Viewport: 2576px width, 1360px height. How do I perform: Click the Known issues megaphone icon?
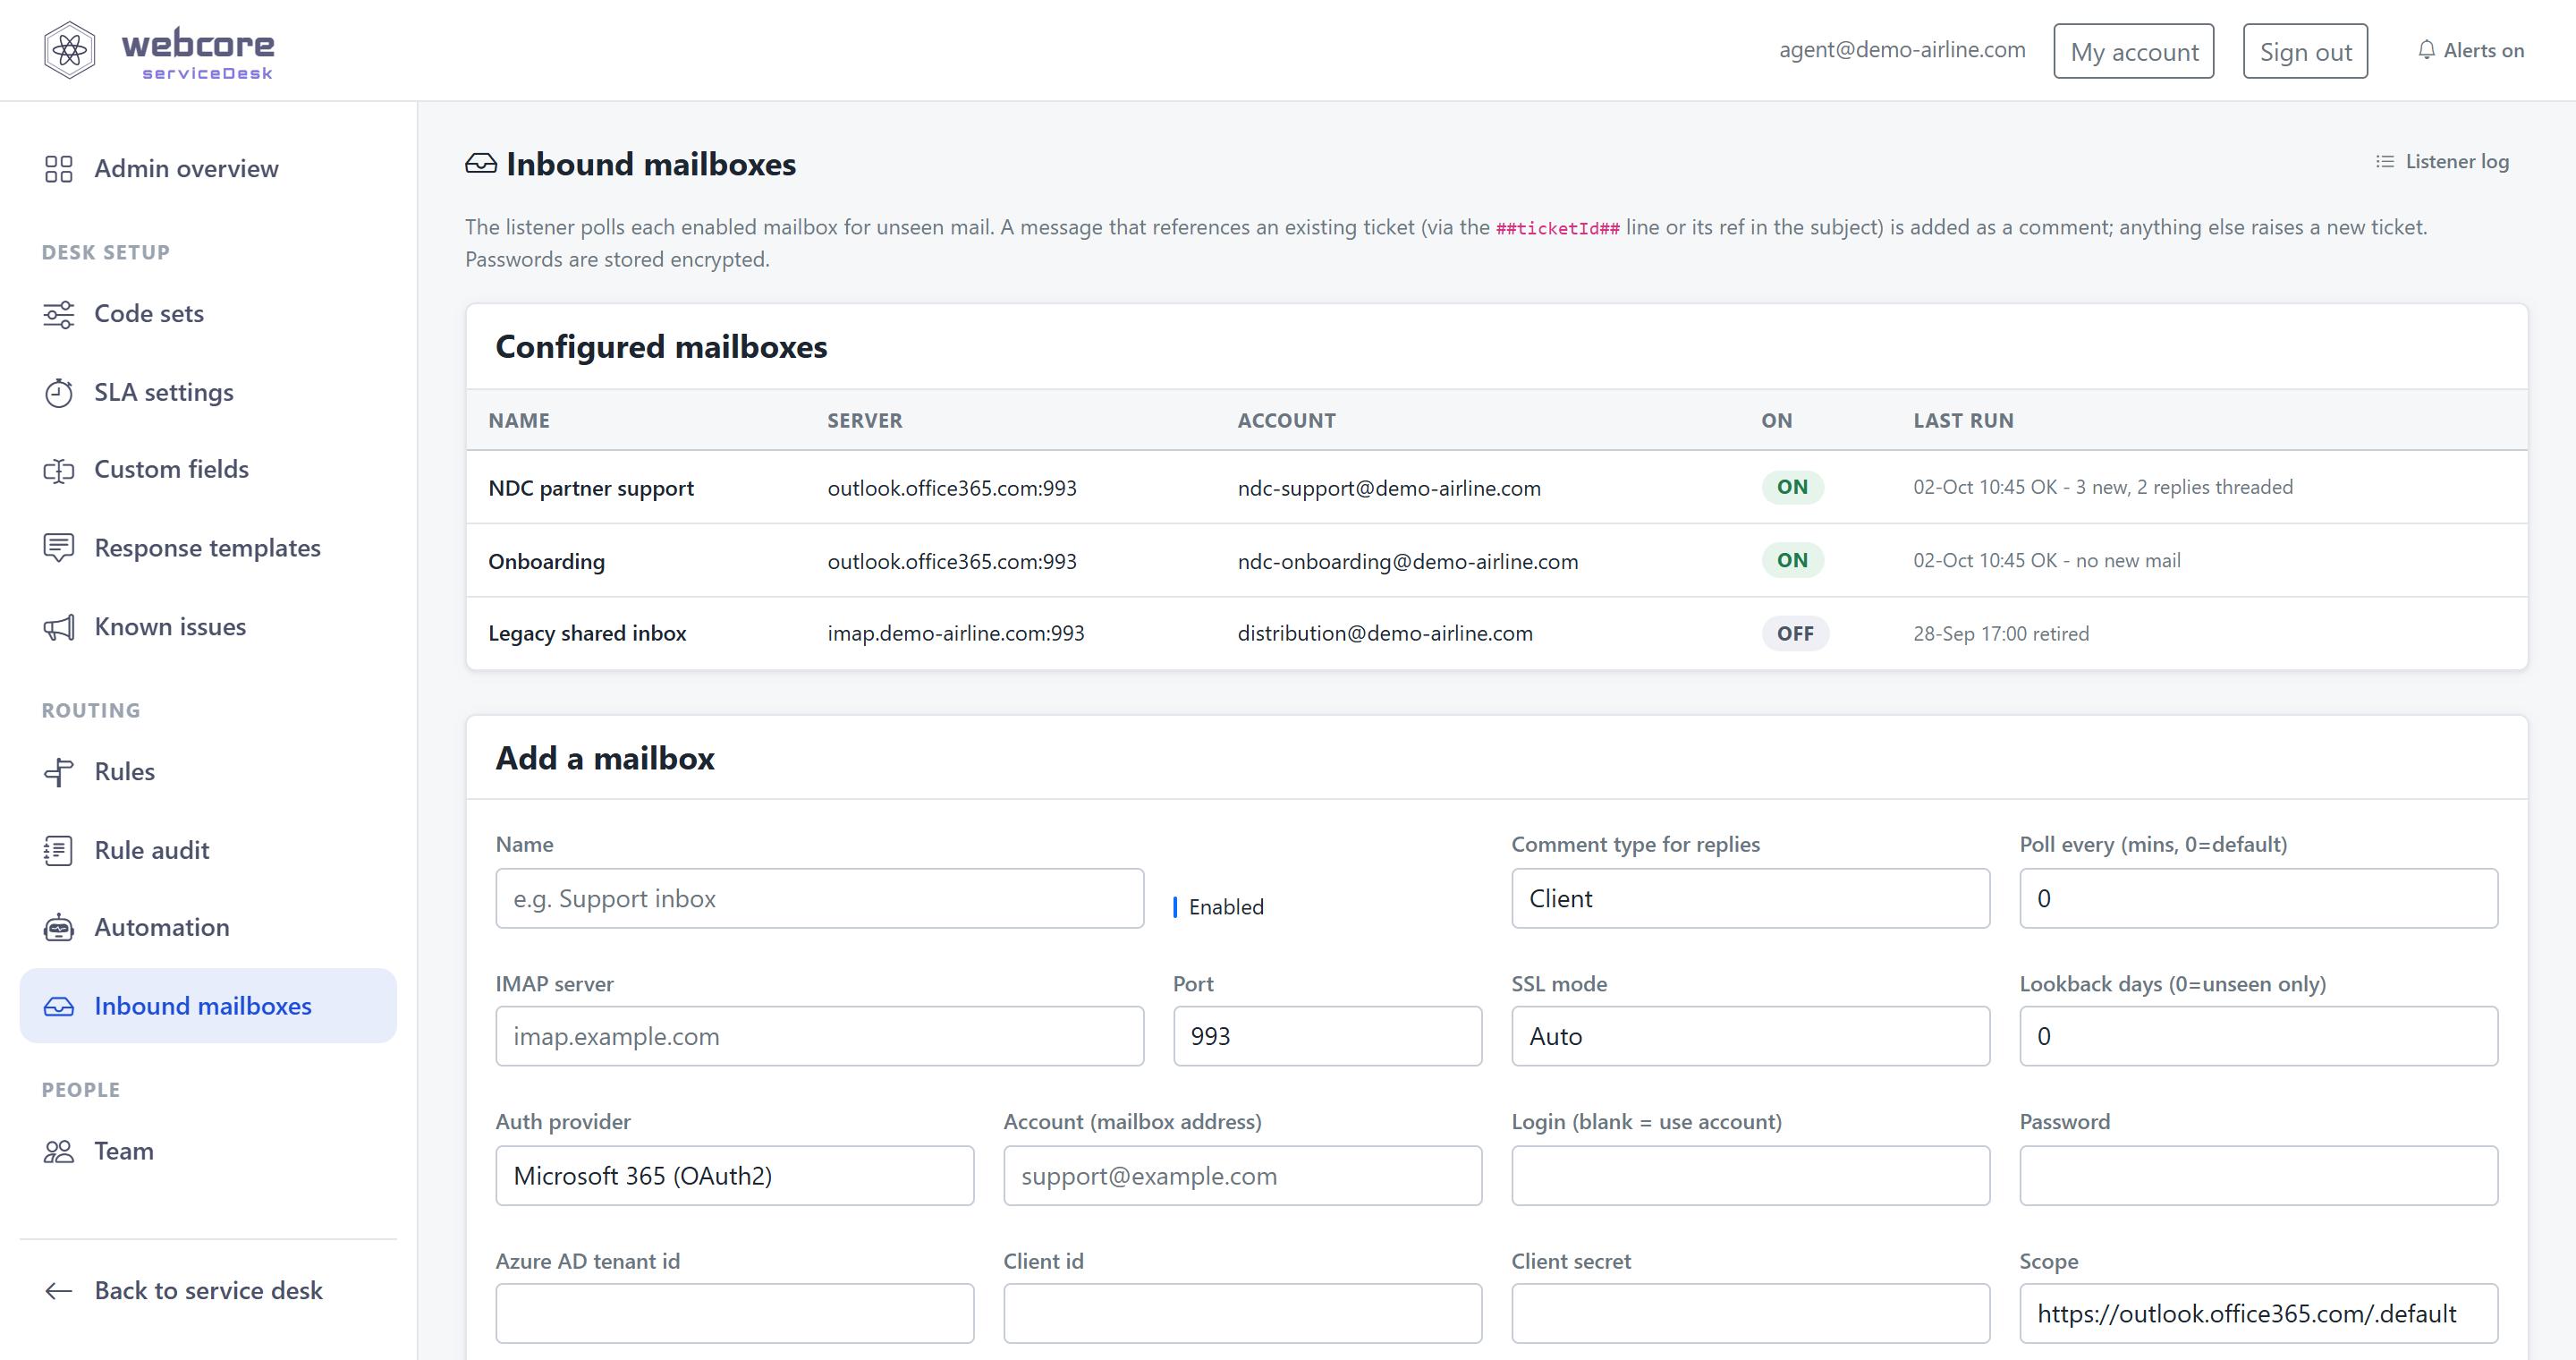click(x=59, y=627)
